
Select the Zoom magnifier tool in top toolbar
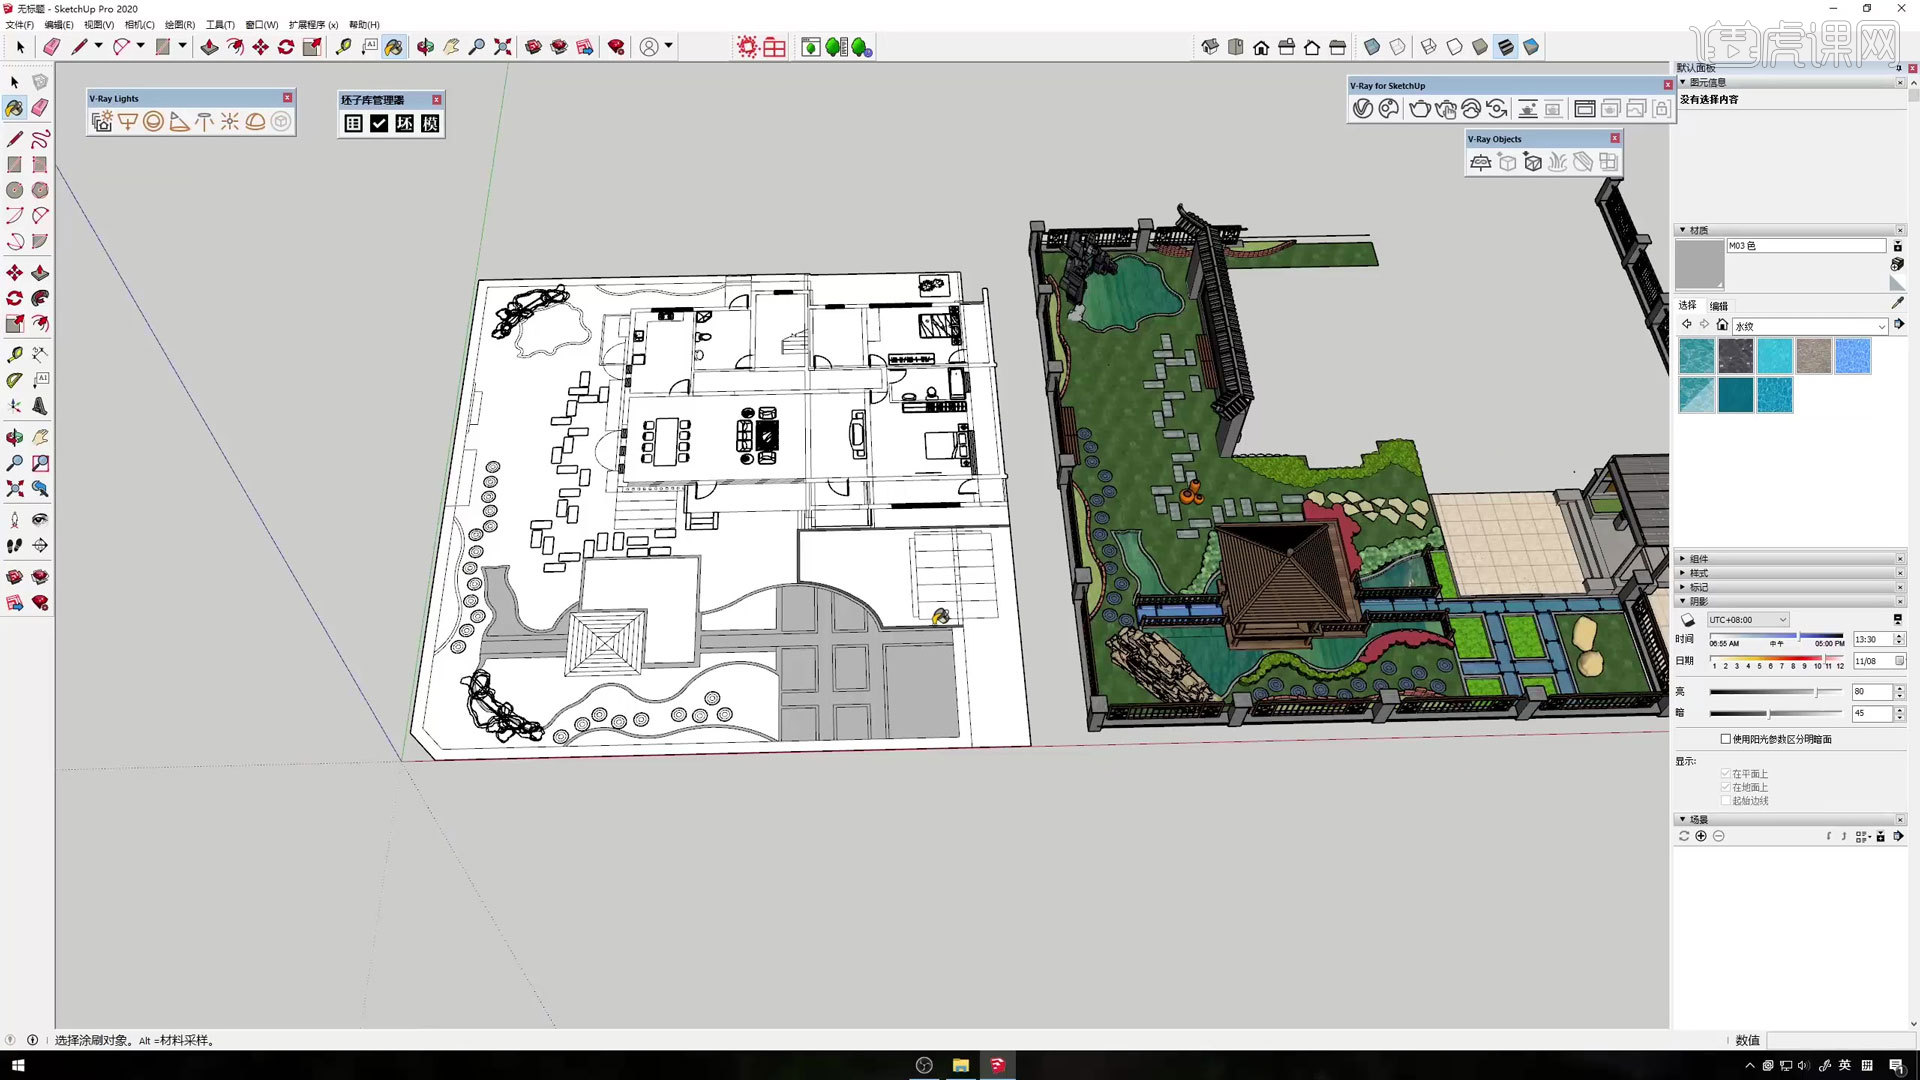click(x=477, y=47)
